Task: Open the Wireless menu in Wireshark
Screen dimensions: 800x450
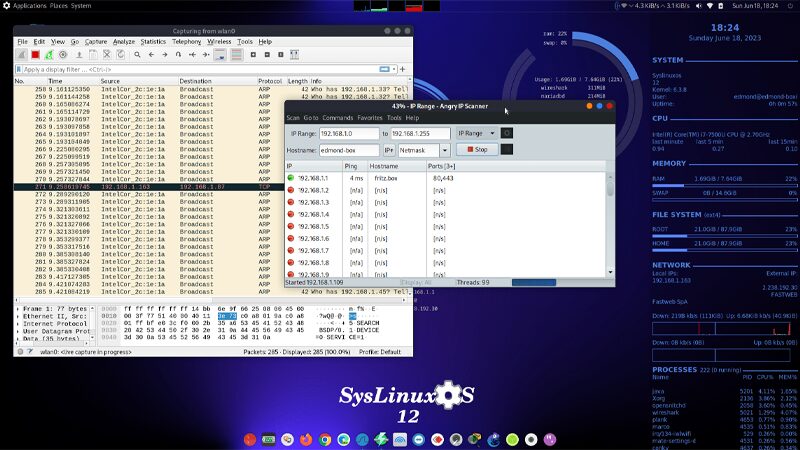Action: [219, 41]
